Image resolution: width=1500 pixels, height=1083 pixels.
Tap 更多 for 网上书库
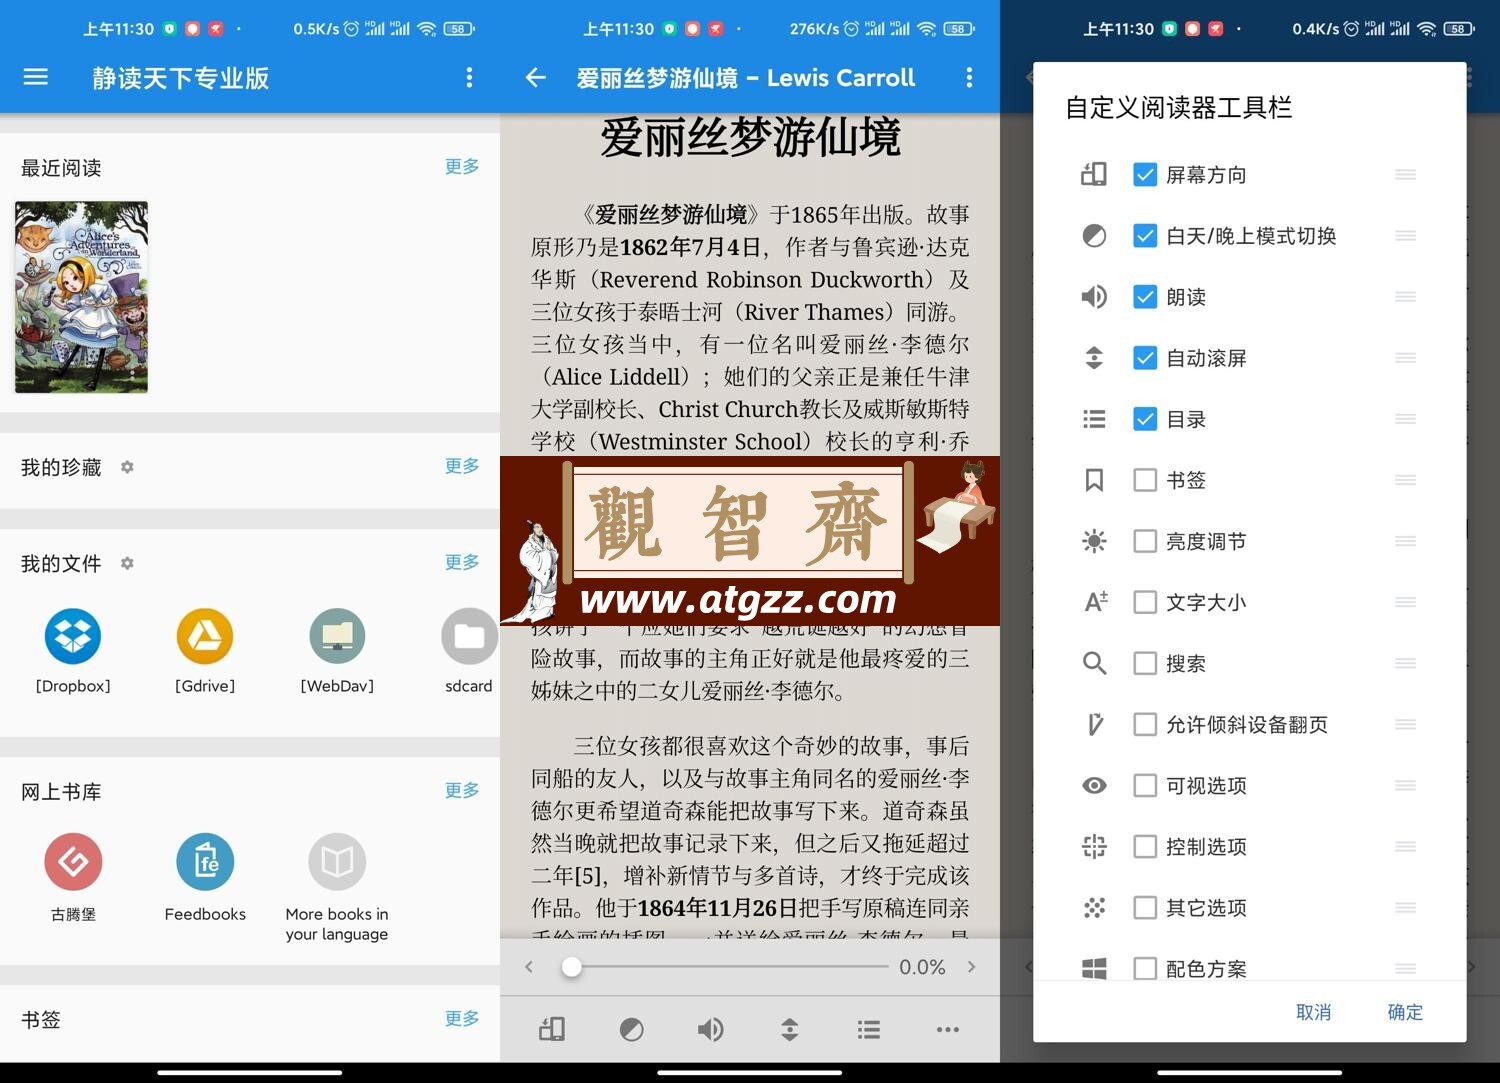462,790
